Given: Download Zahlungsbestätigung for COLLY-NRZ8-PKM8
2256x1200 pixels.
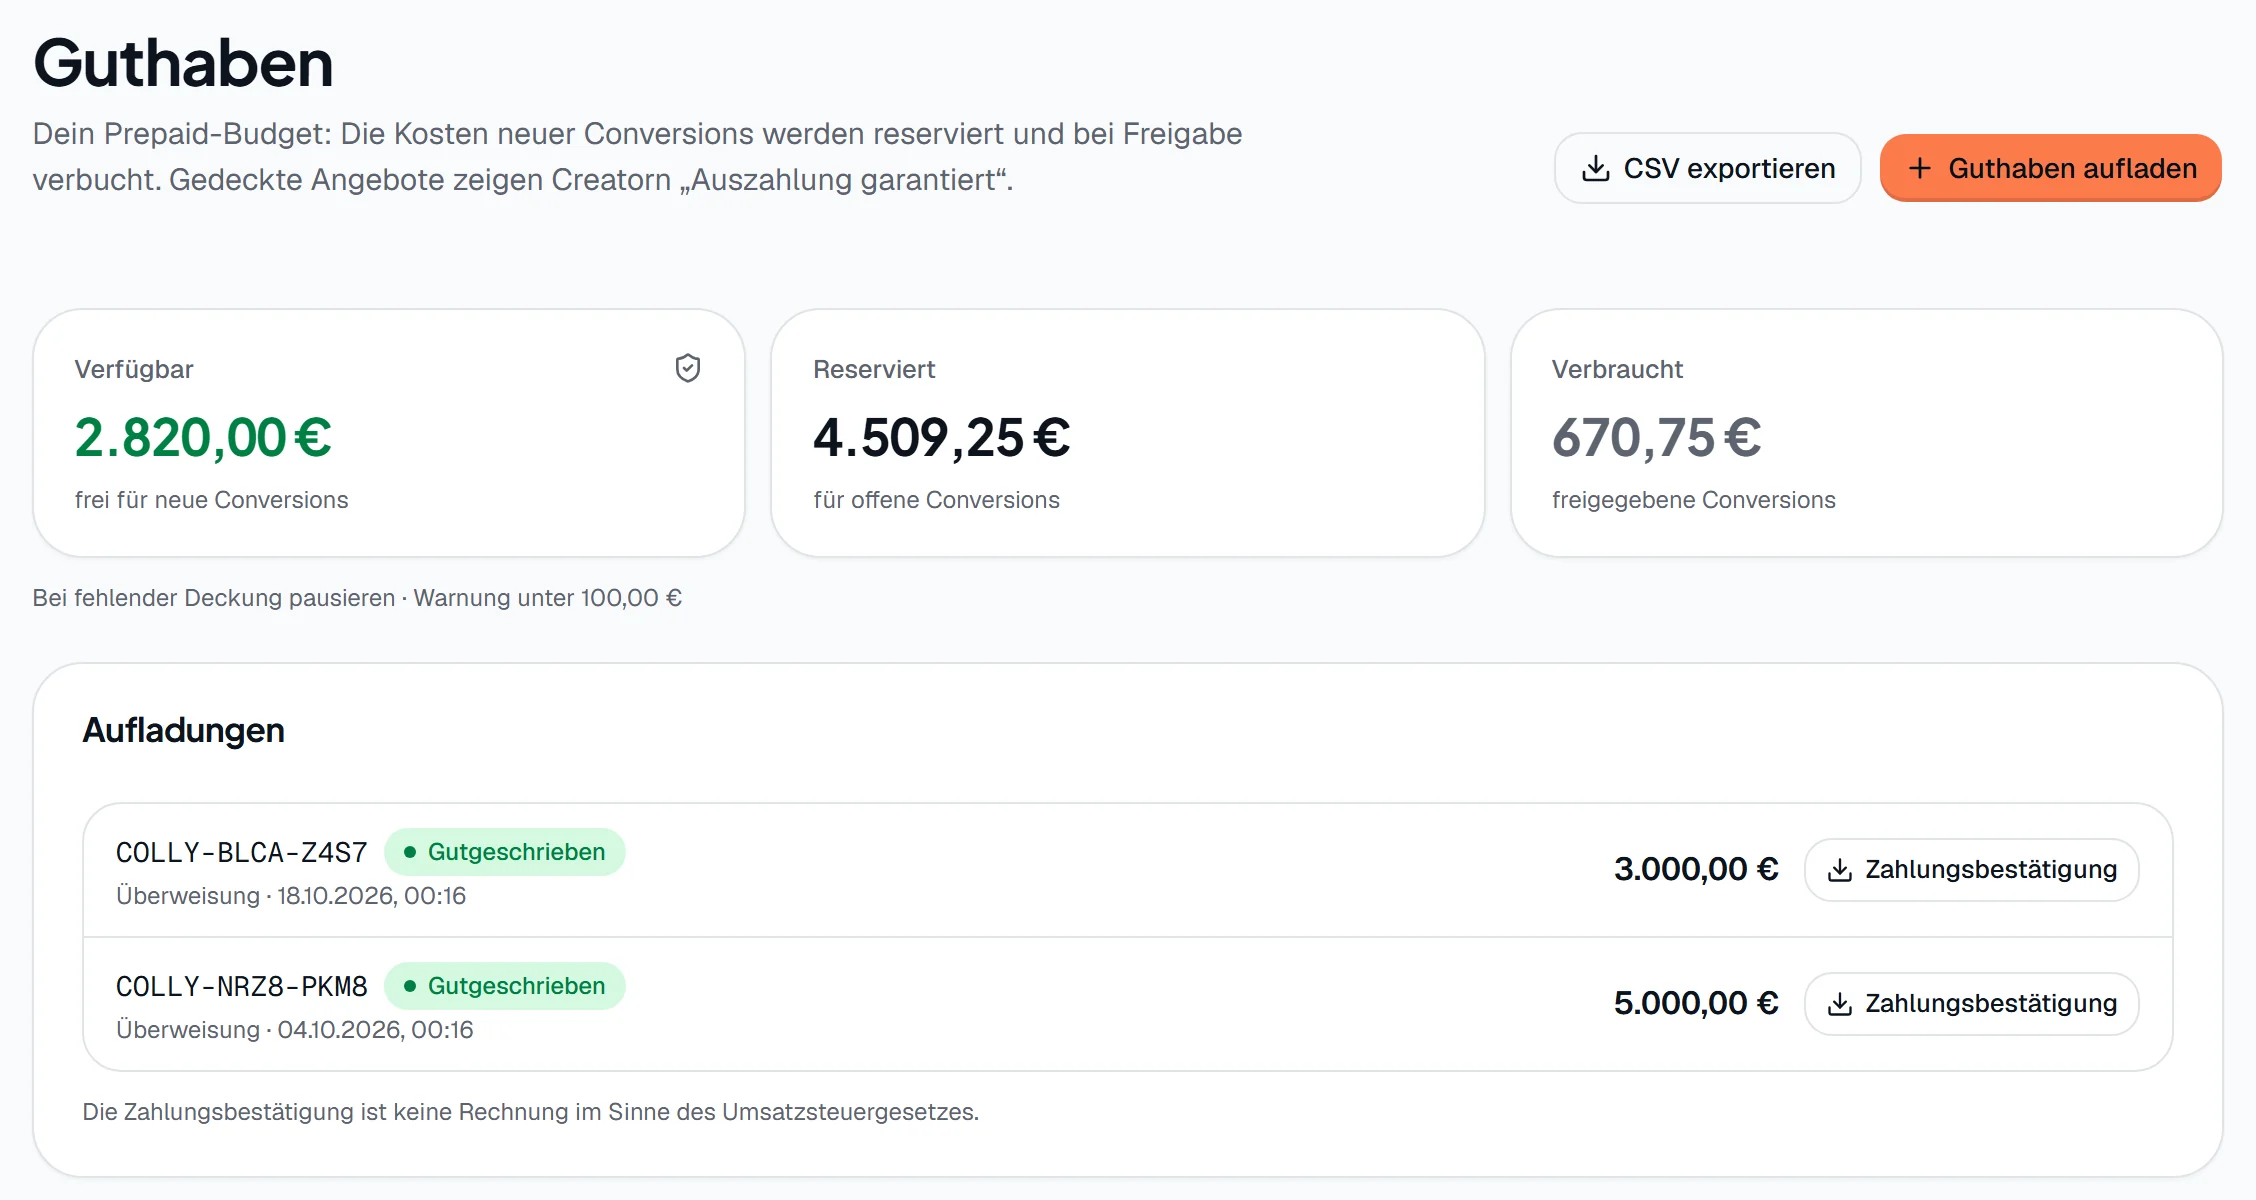Looking at the screenshot, I should 1971,1004.
